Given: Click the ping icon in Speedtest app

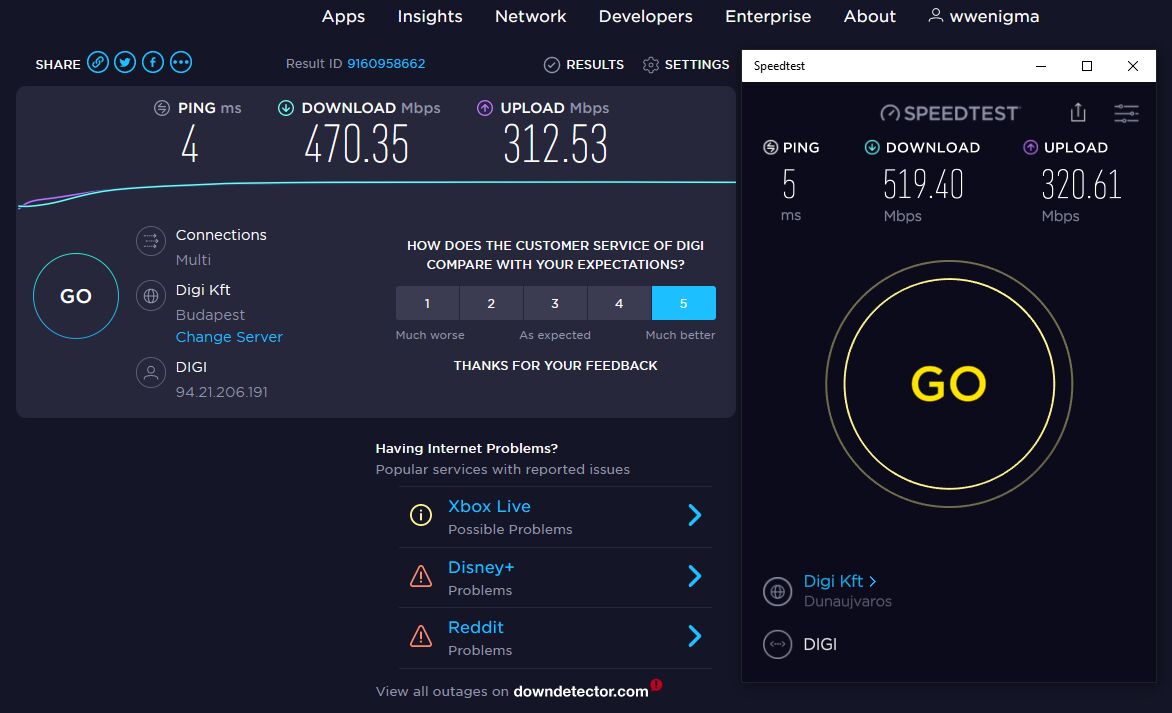Looking at the screenshot, I should [771, 147].
